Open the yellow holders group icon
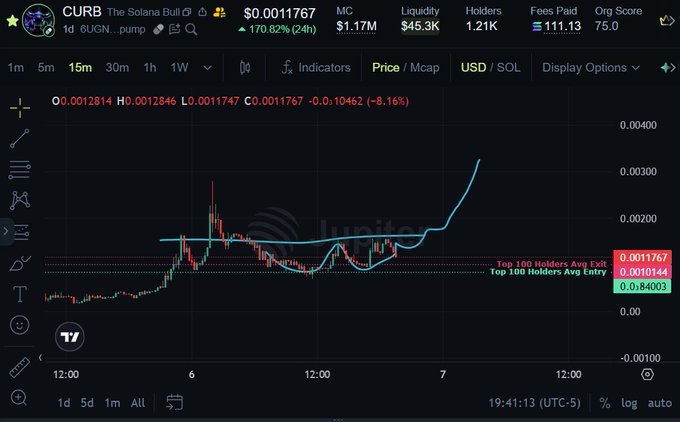The height and width of the screenshot is (422, 680). point(219,12)
